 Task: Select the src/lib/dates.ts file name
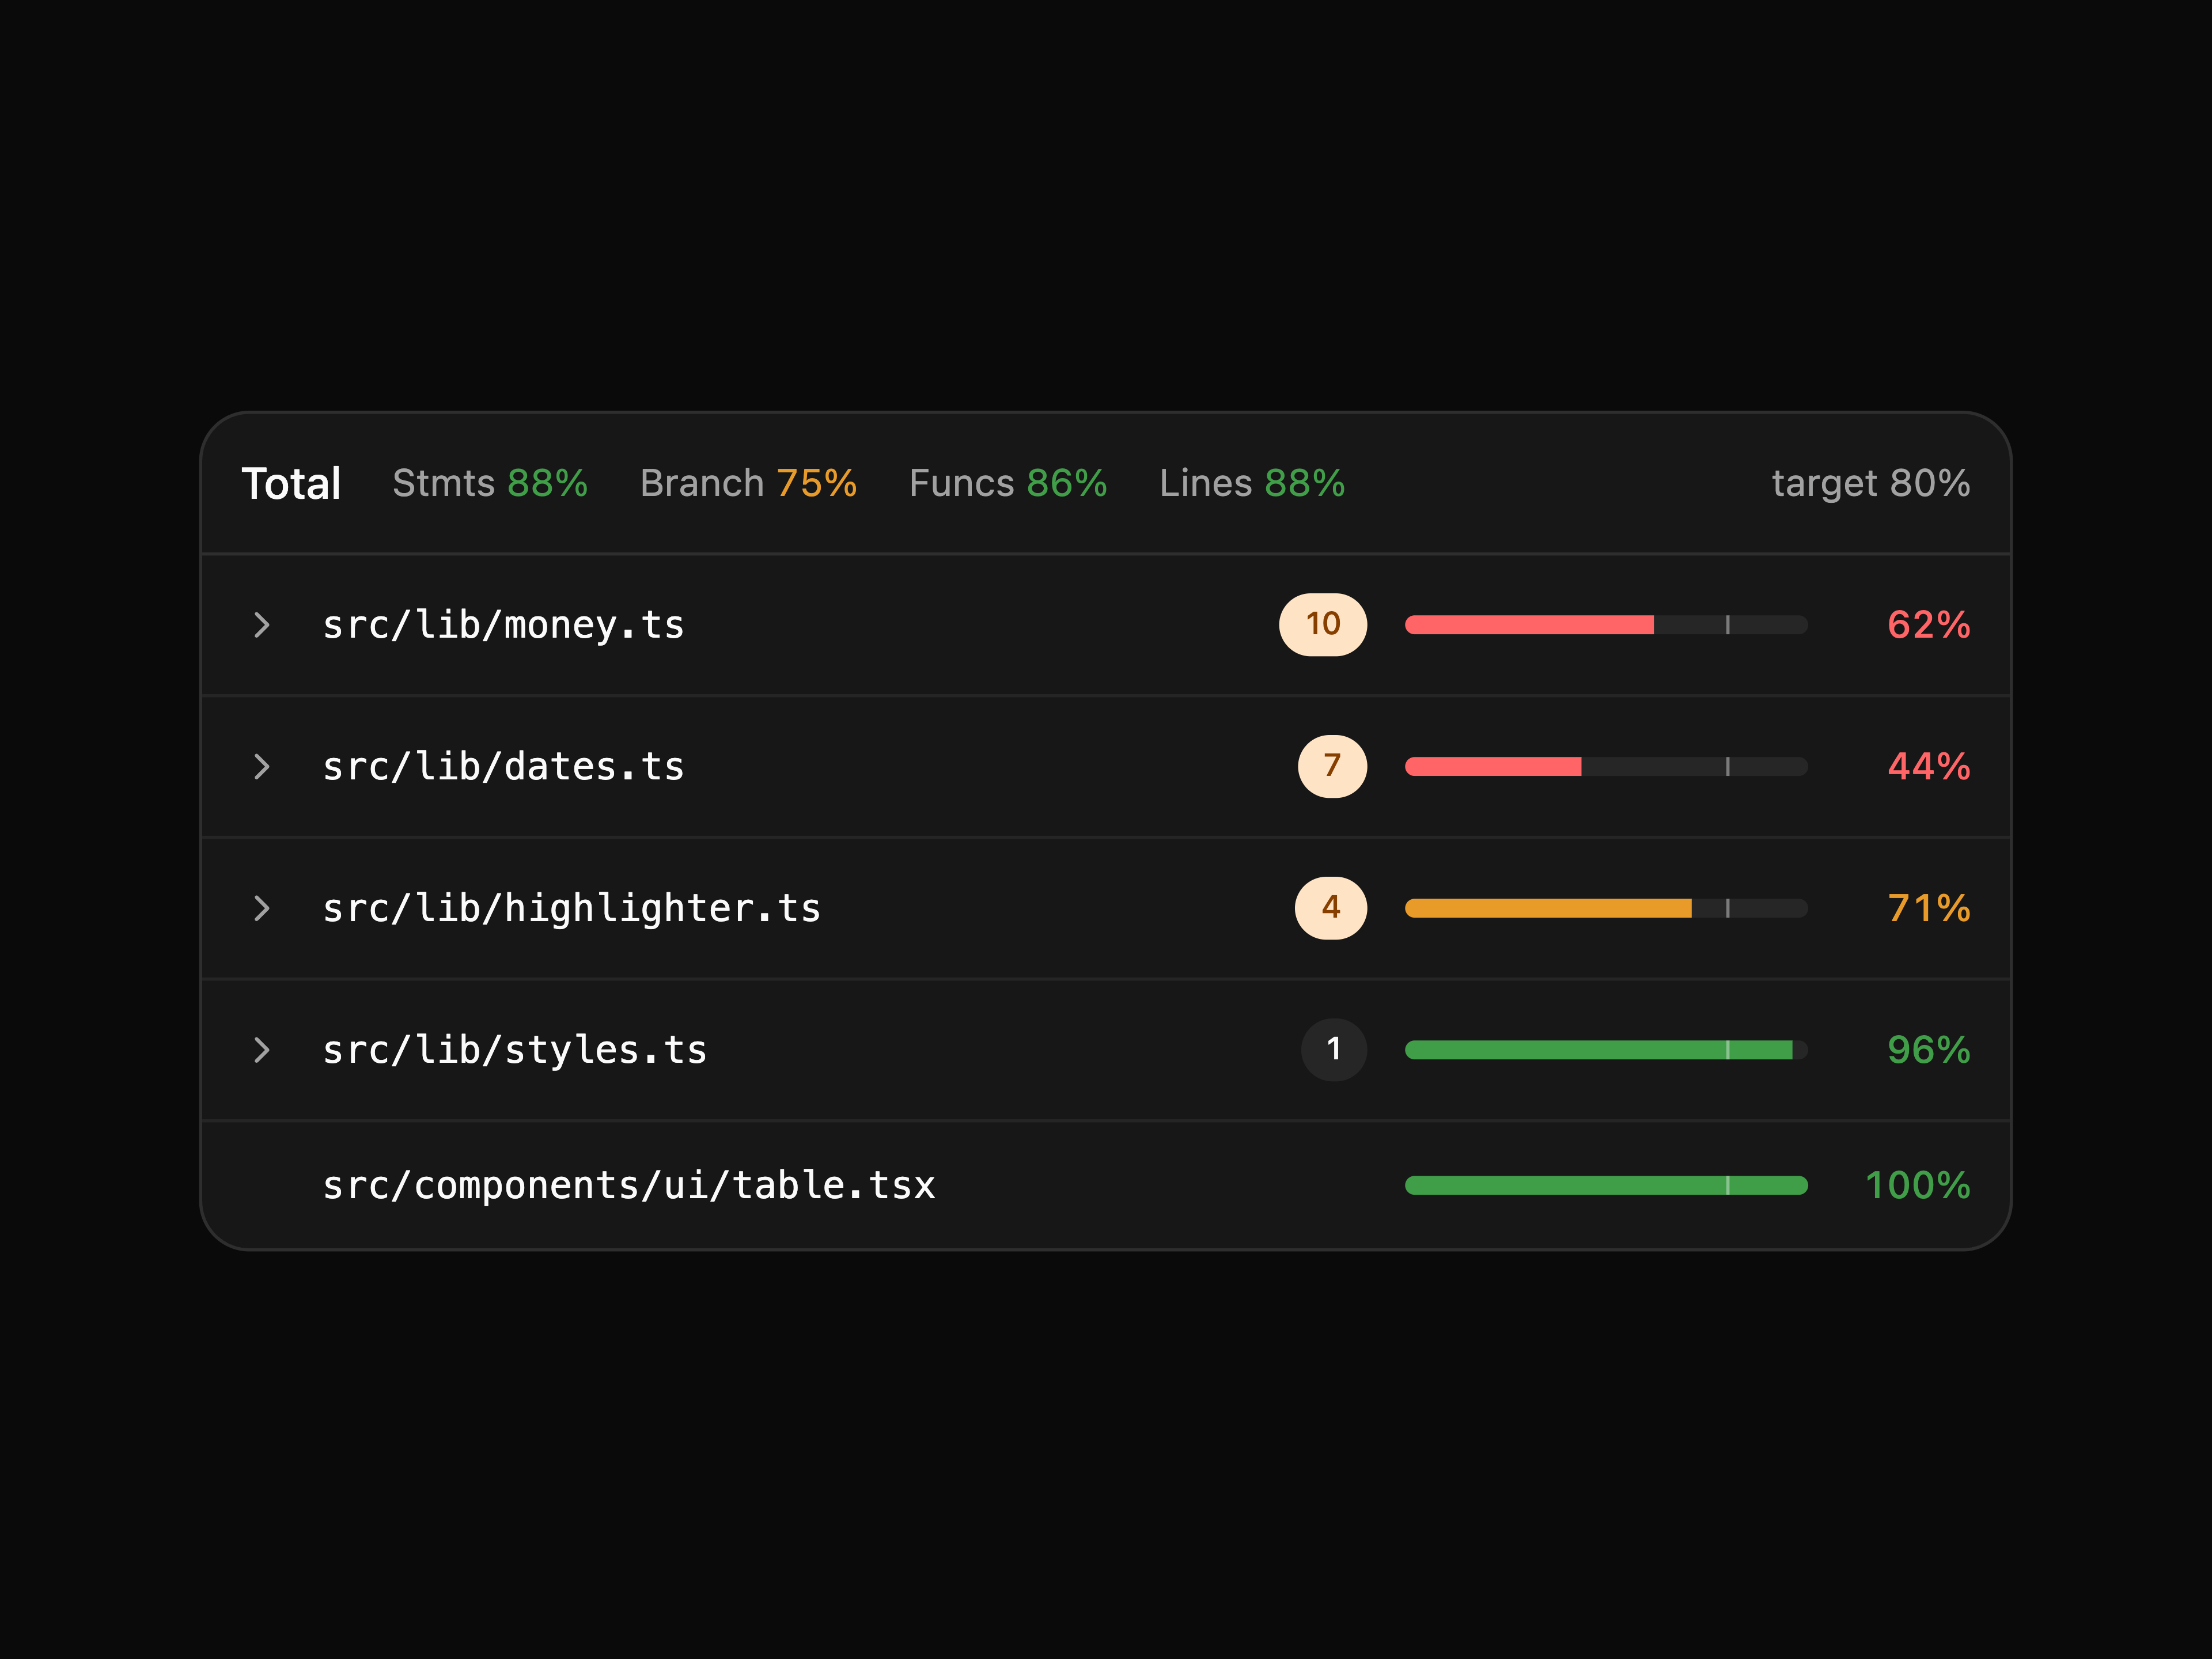503,767
